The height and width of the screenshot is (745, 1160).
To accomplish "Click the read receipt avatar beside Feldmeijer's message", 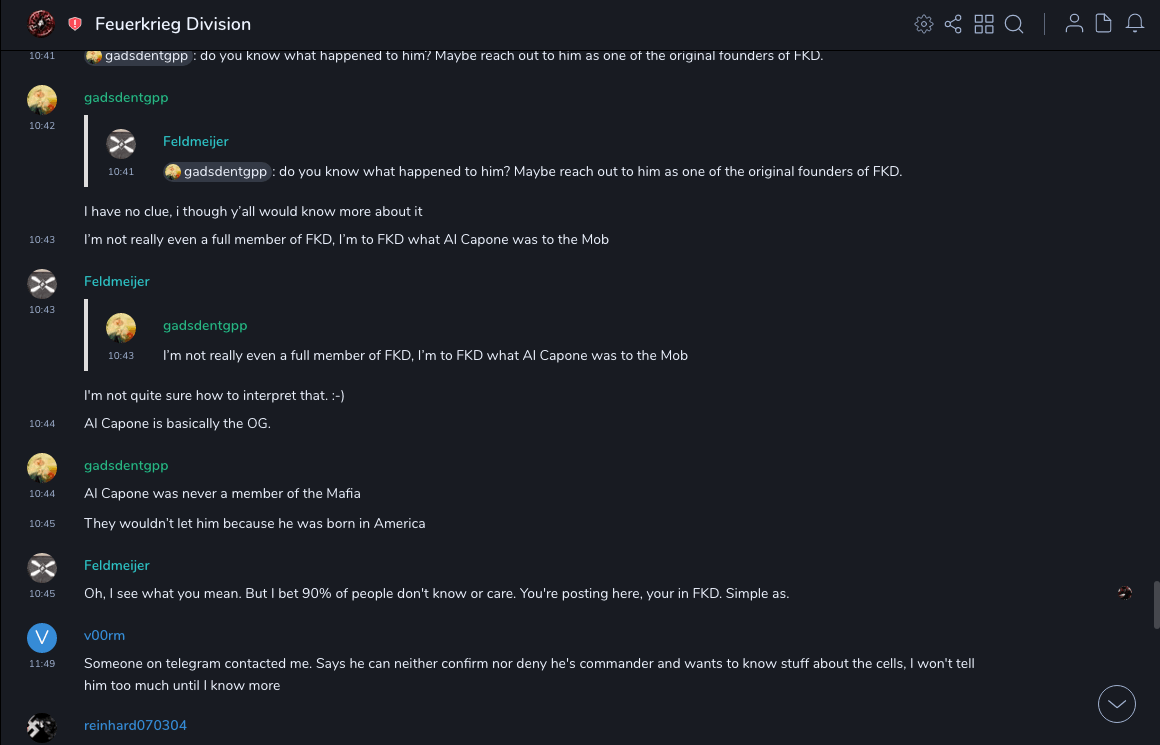I will pos(1125,593).
